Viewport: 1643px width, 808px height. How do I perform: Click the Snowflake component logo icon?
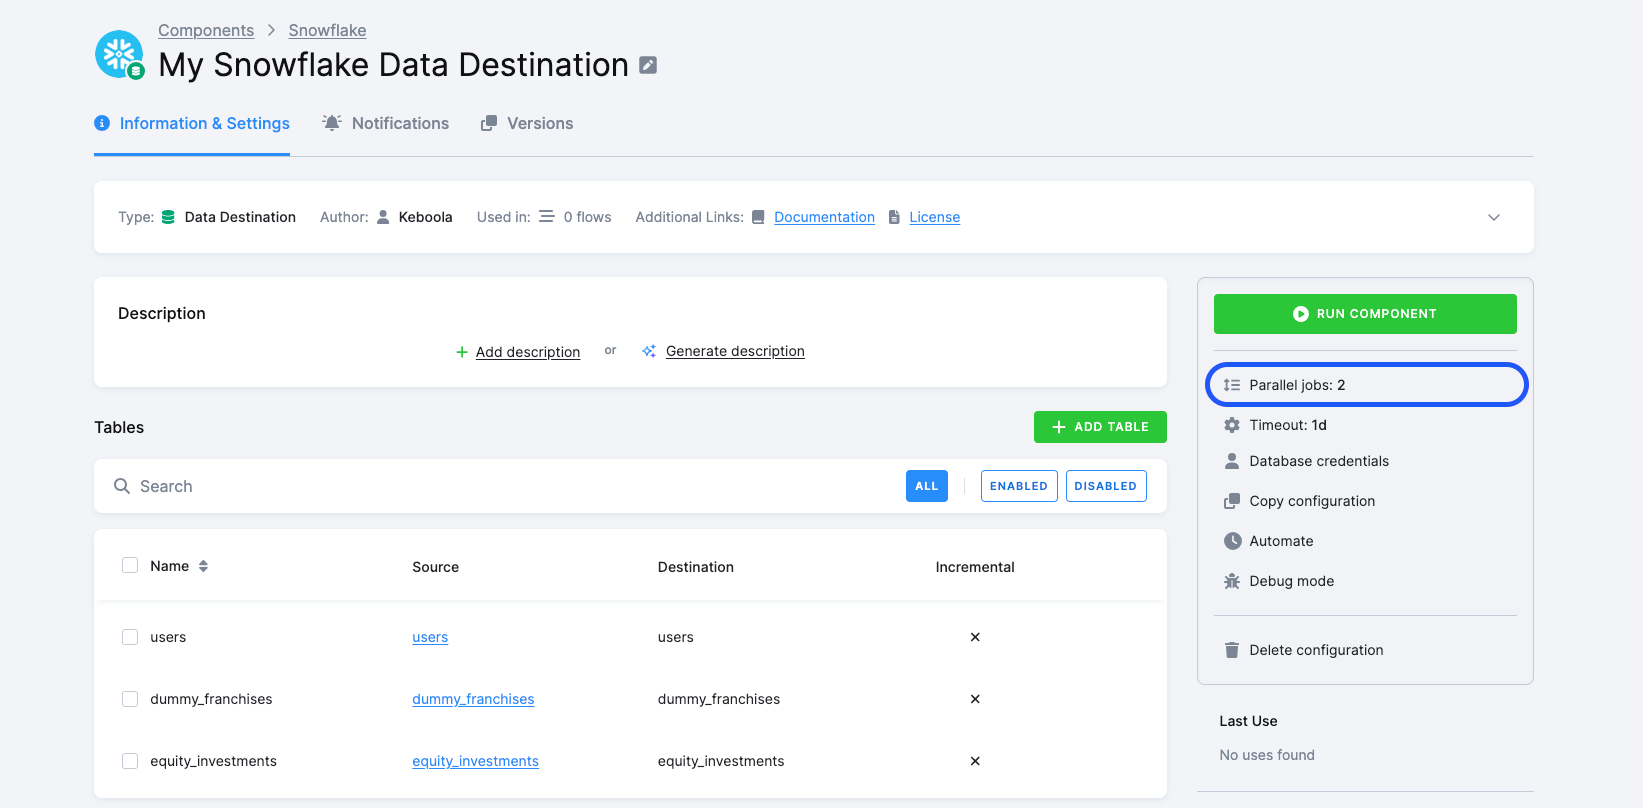119,54
